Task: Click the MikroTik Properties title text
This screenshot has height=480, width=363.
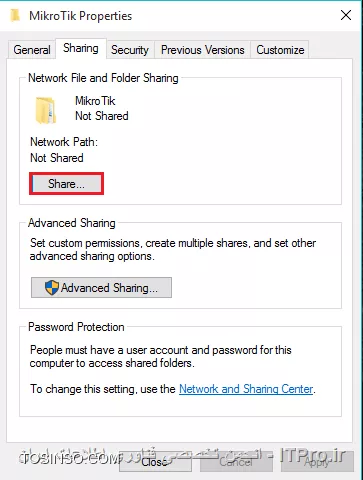Action: pos(81,16)
